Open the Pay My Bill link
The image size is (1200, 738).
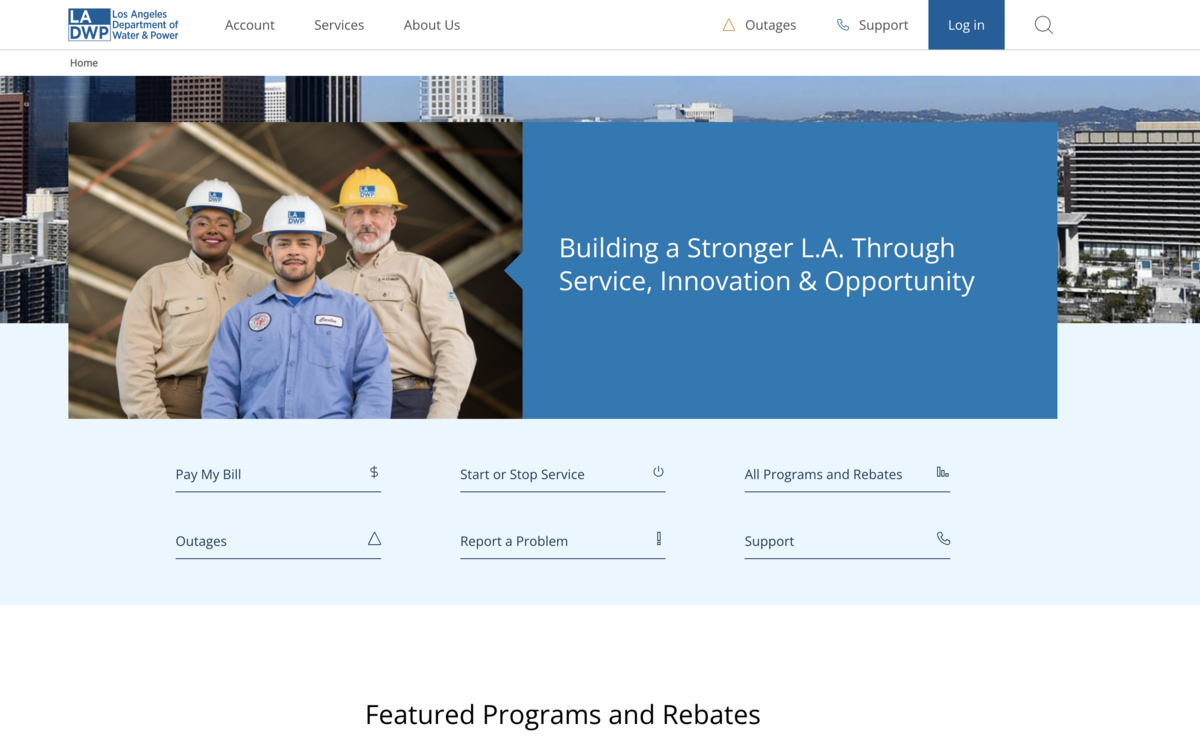208,474
